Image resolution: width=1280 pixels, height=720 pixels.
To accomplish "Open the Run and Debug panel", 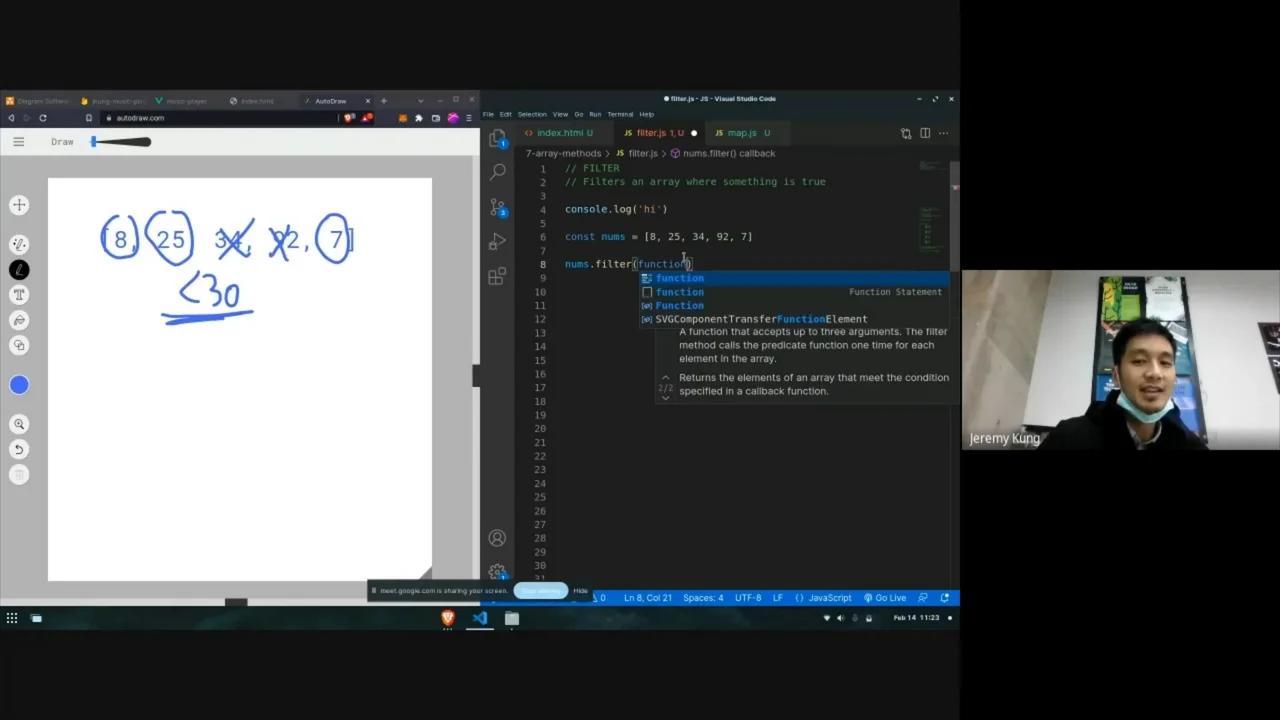I will tap(497, 240).
